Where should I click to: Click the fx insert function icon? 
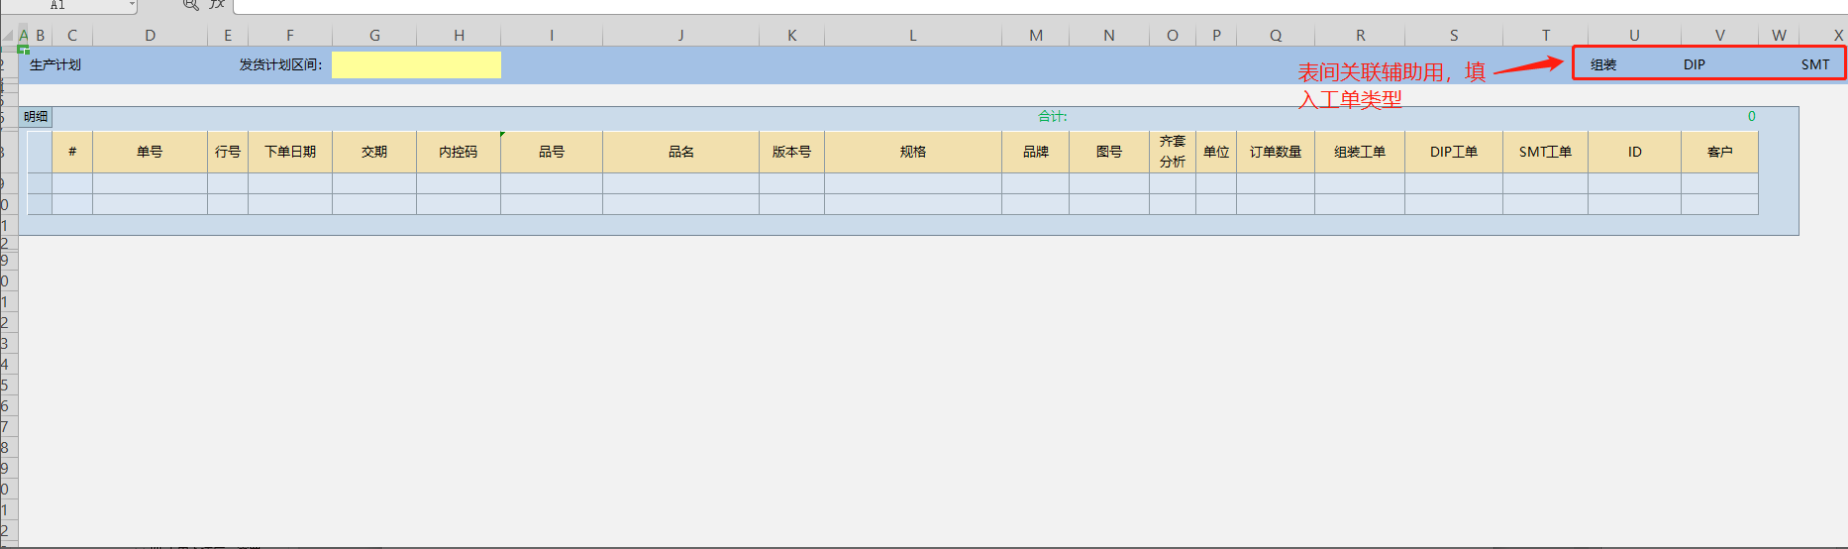click(217, 4)
